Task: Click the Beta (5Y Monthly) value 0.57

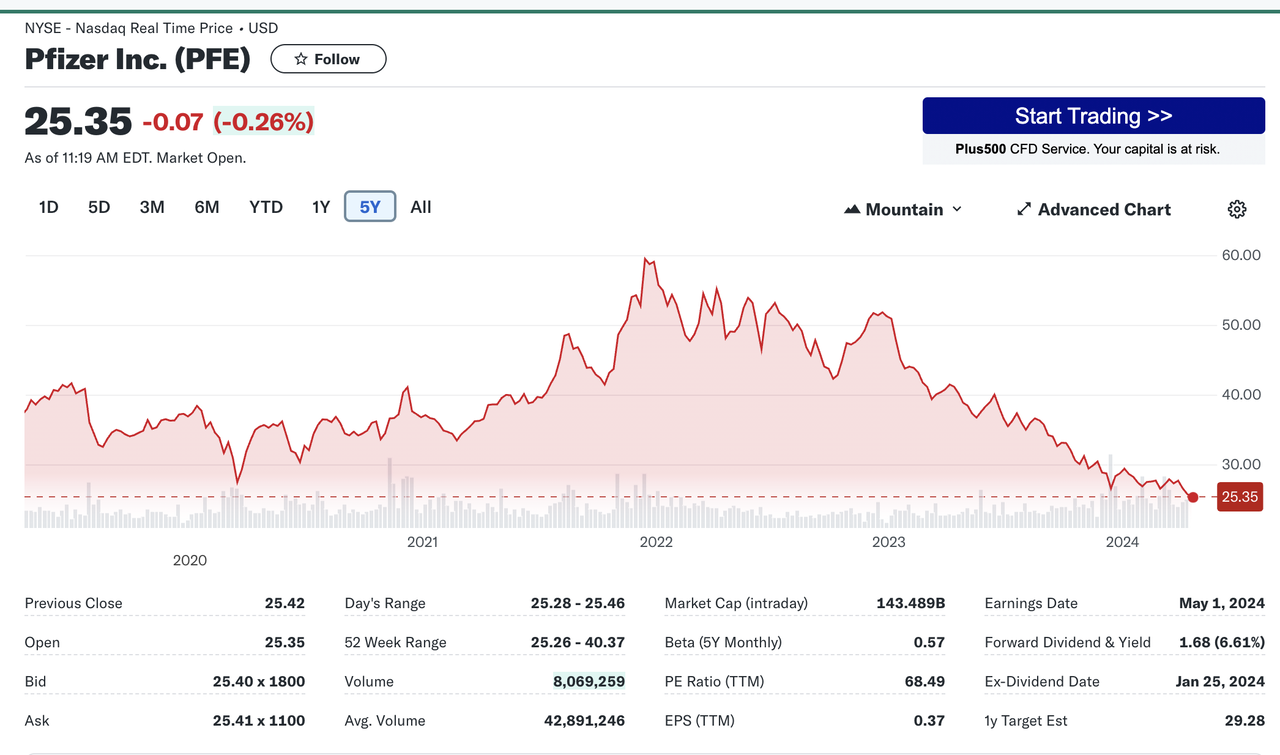Action: tap(929, 642)
